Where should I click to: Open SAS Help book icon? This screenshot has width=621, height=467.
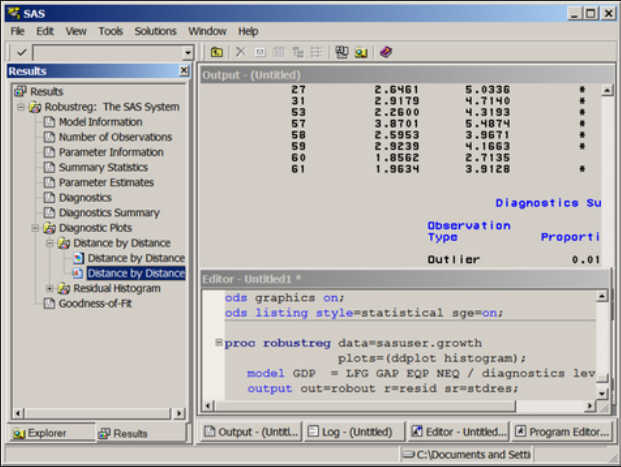(x=386, y=52)
